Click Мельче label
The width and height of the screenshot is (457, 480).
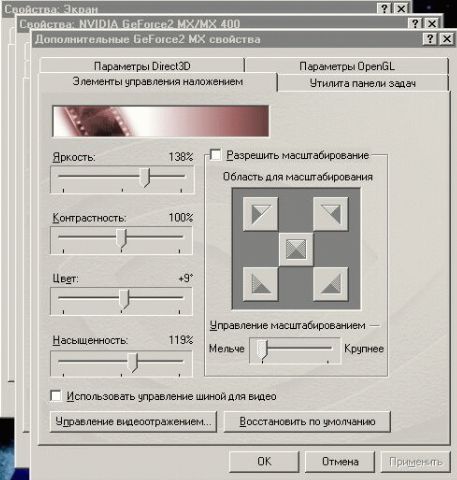227,349
